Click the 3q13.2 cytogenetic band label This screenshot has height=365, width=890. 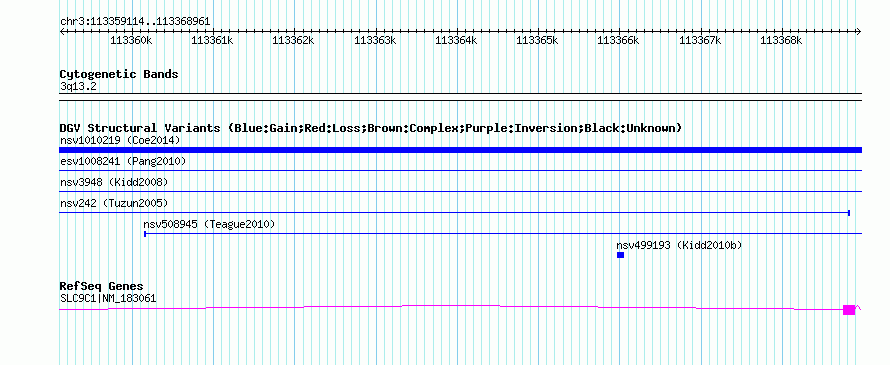pos(78,86)
